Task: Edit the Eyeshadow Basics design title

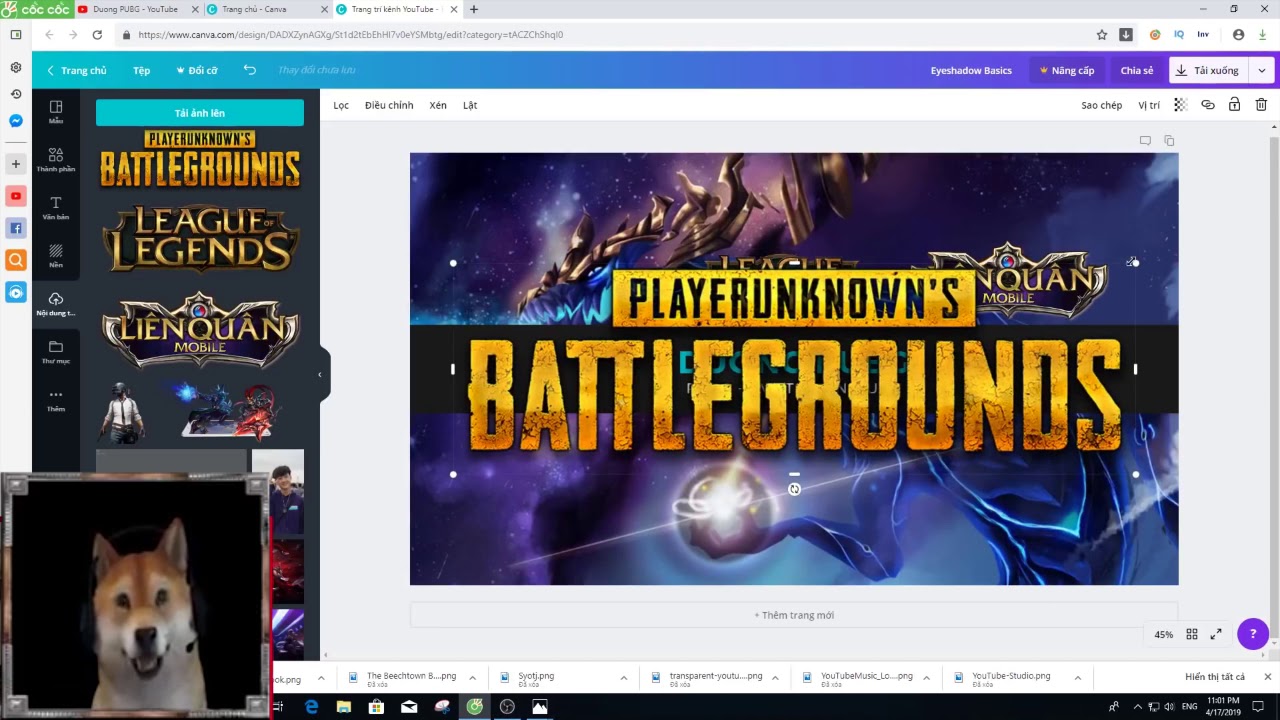Action: [x=971, y=70]
